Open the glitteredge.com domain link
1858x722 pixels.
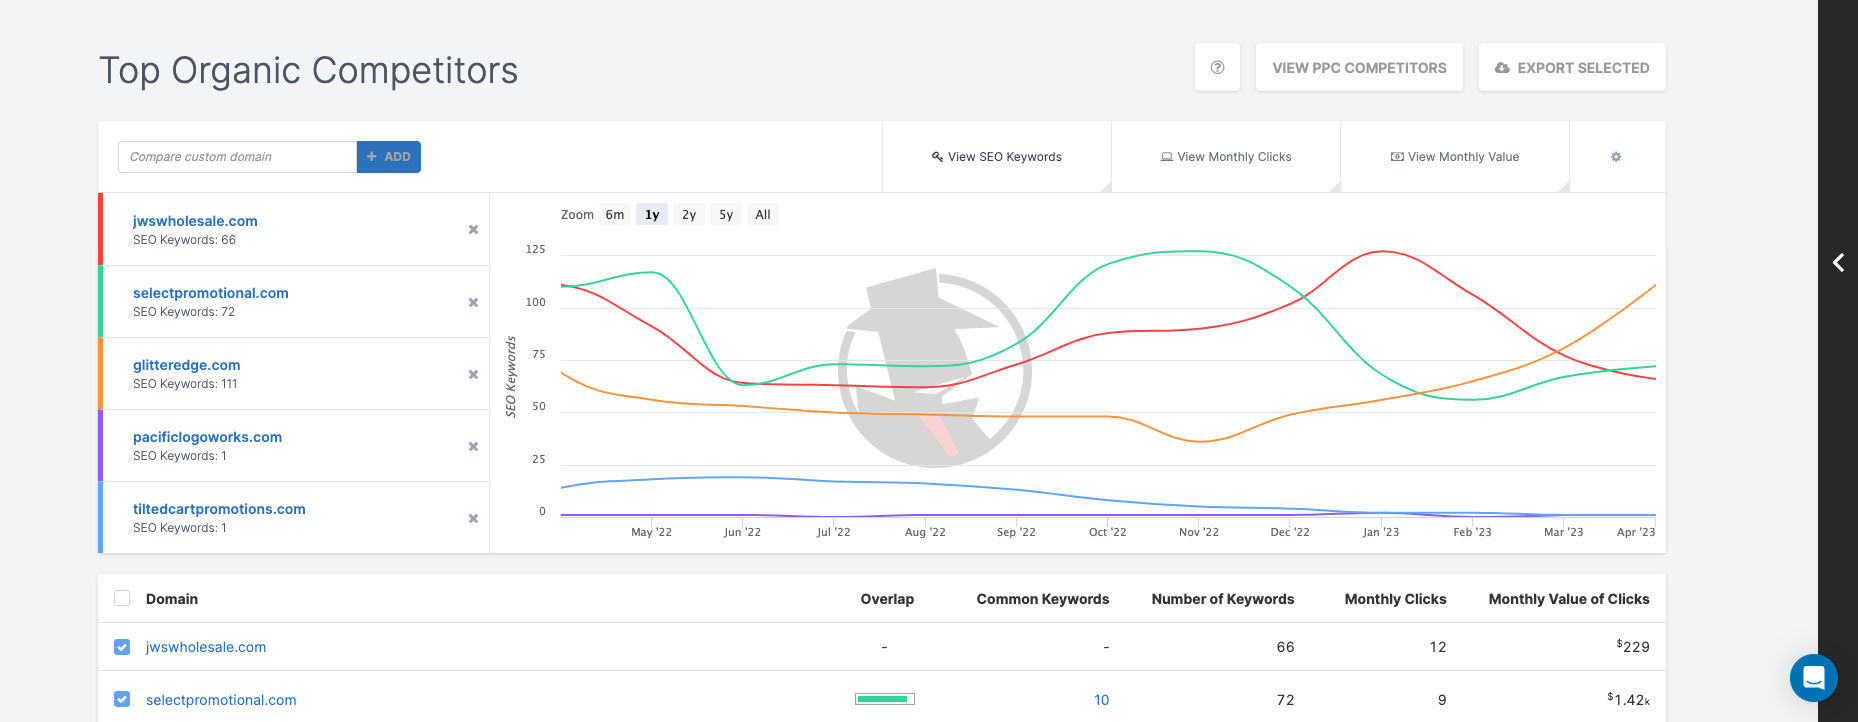coord(187,365)
